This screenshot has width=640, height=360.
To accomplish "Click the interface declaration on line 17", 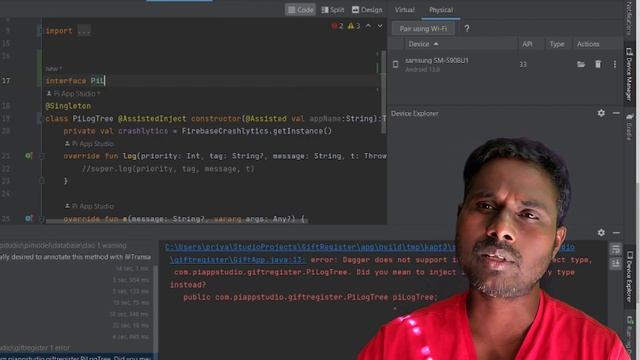I will point(75,81).
